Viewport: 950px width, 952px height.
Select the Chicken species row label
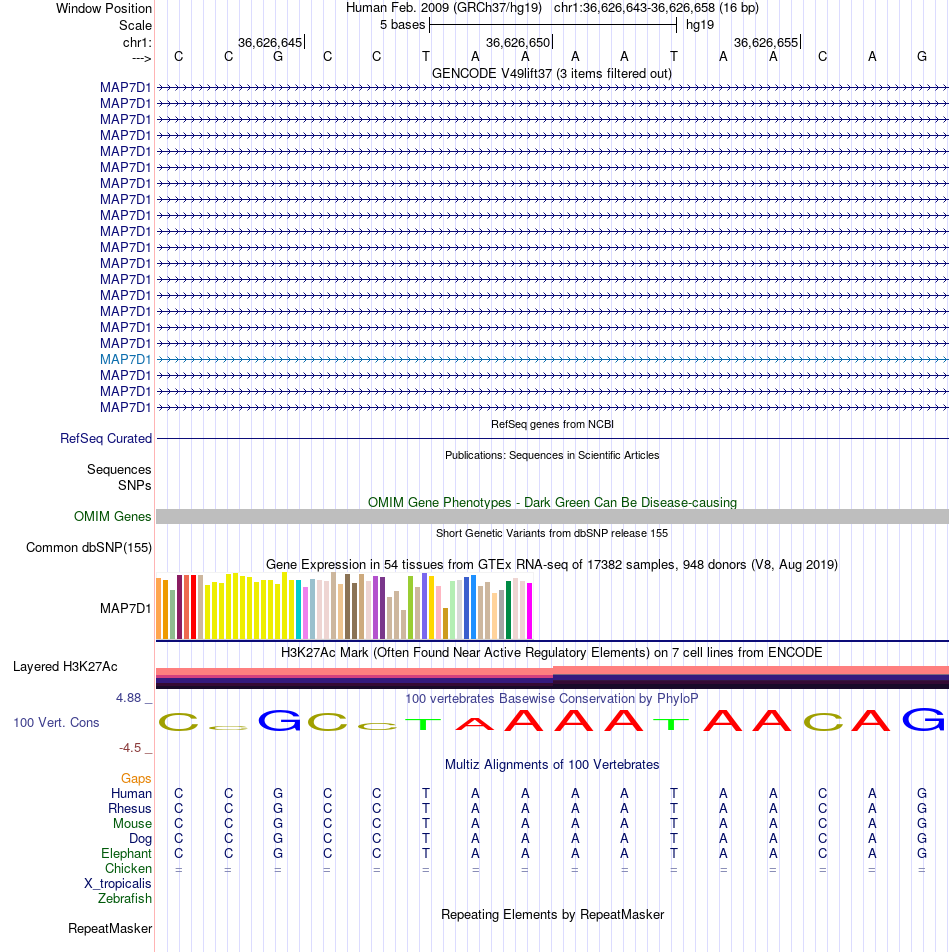128,868
